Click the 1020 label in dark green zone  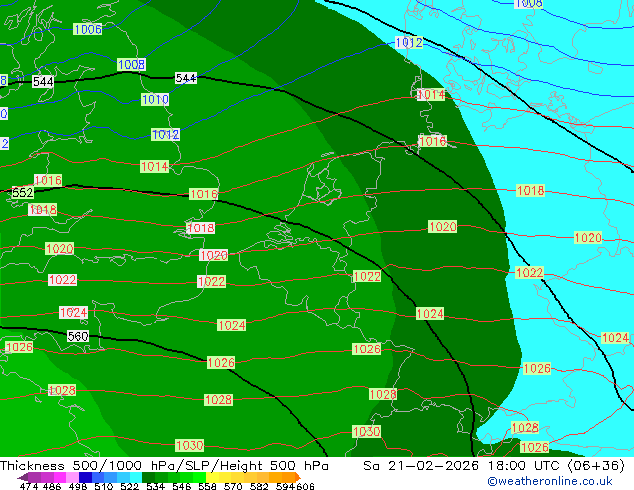click(x=443, y=226)
